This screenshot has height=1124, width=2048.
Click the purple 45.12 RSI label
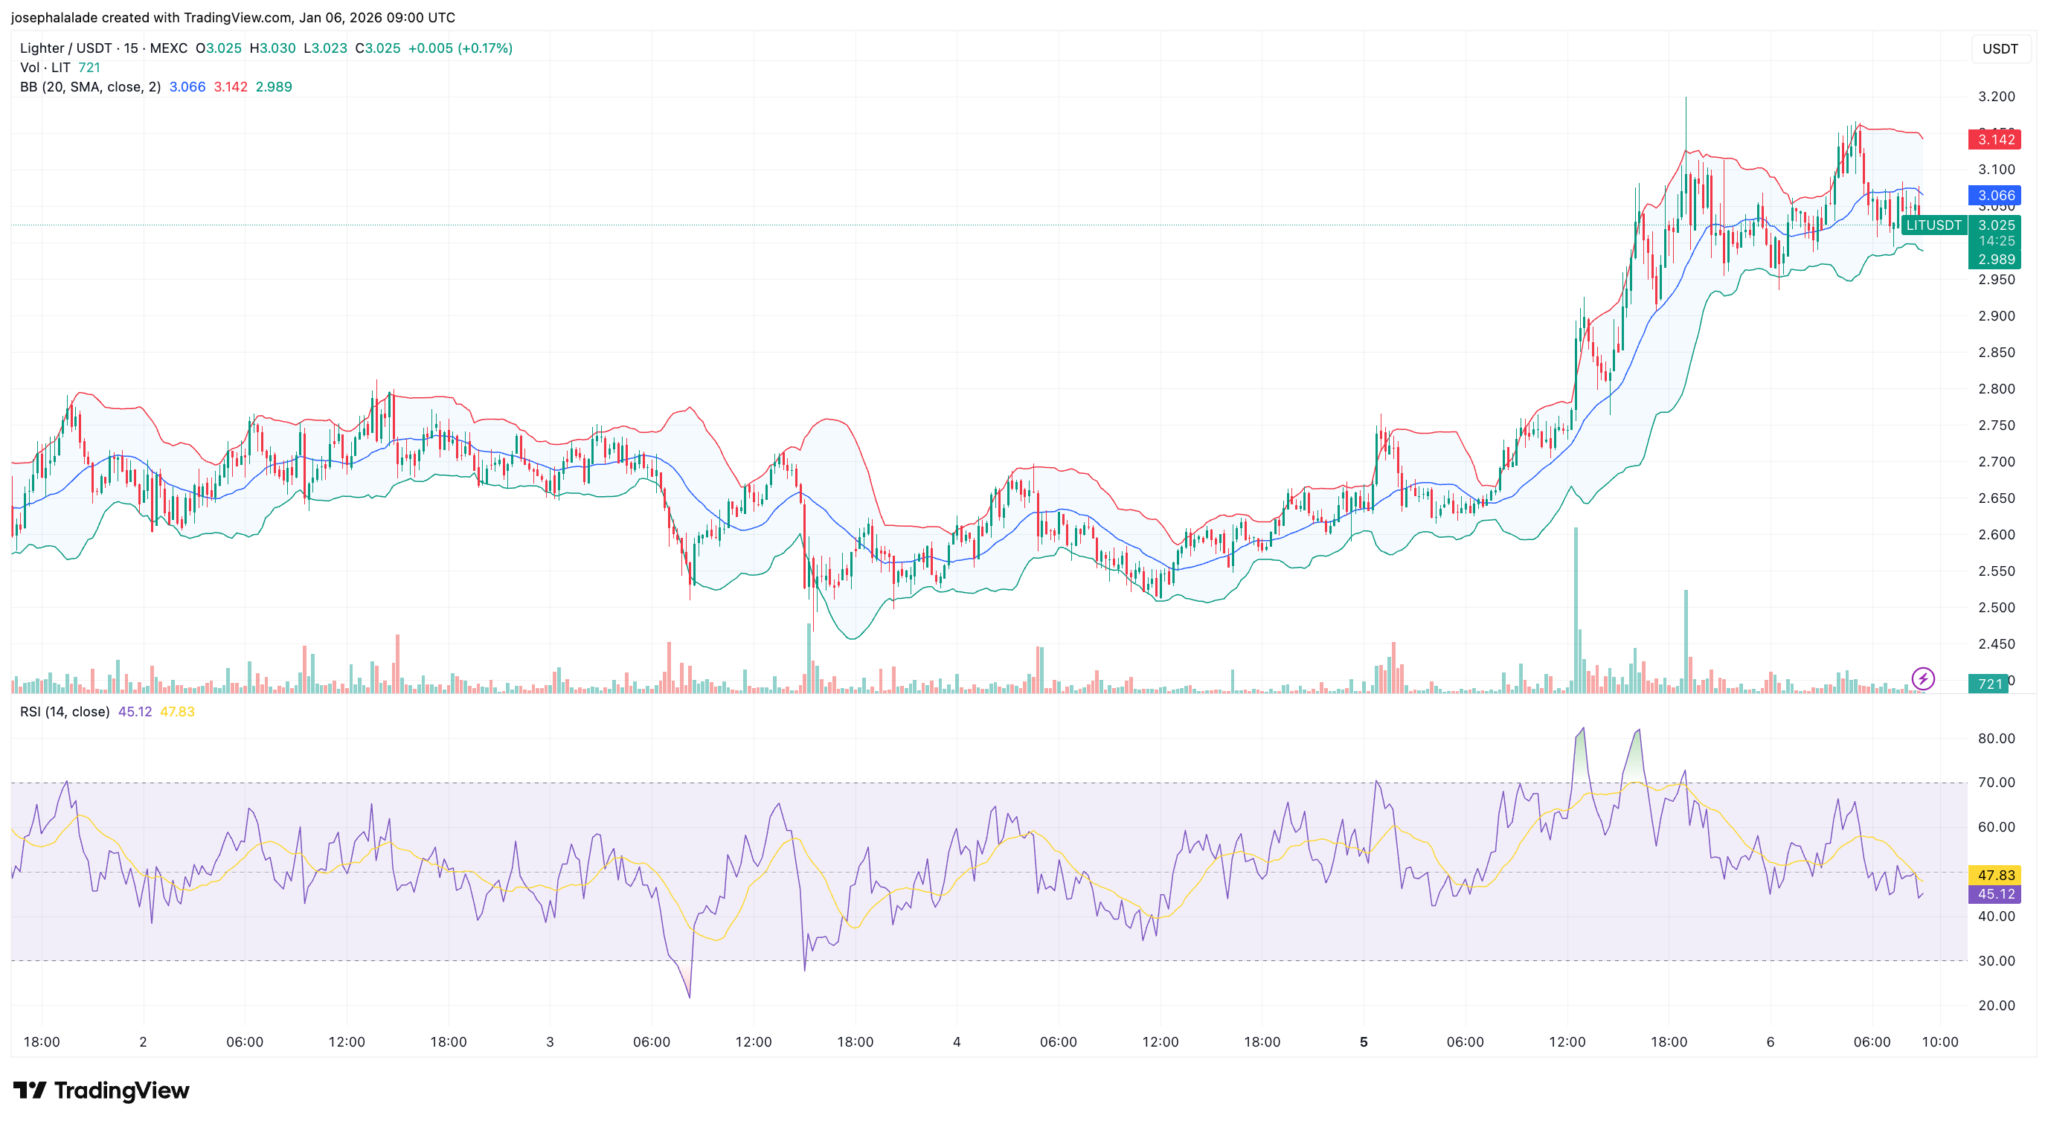(x=1995, y=894)
